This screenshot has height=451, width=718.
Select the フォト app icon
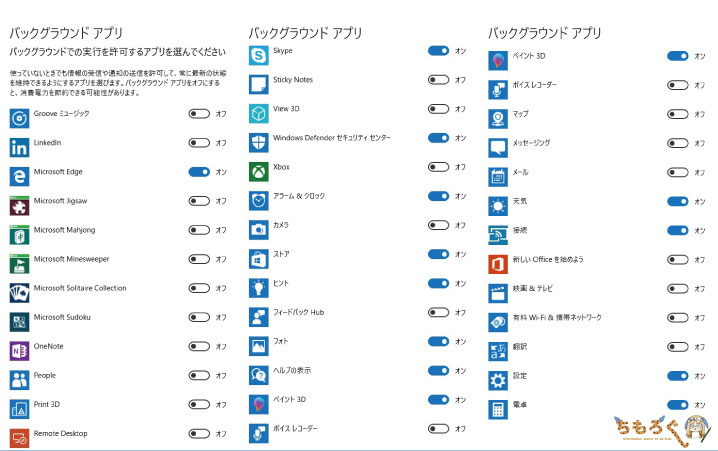259,347
